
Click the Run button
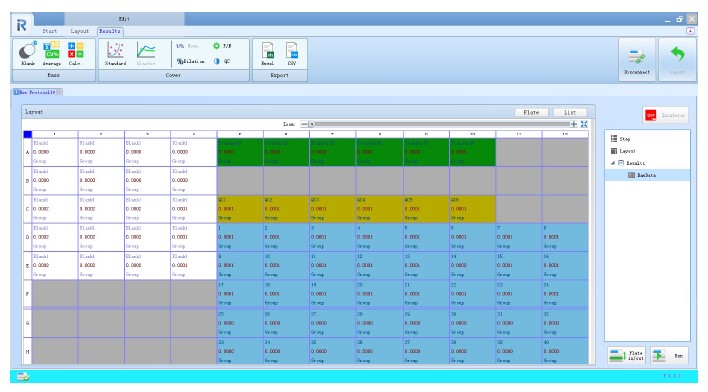pos(669,355)
